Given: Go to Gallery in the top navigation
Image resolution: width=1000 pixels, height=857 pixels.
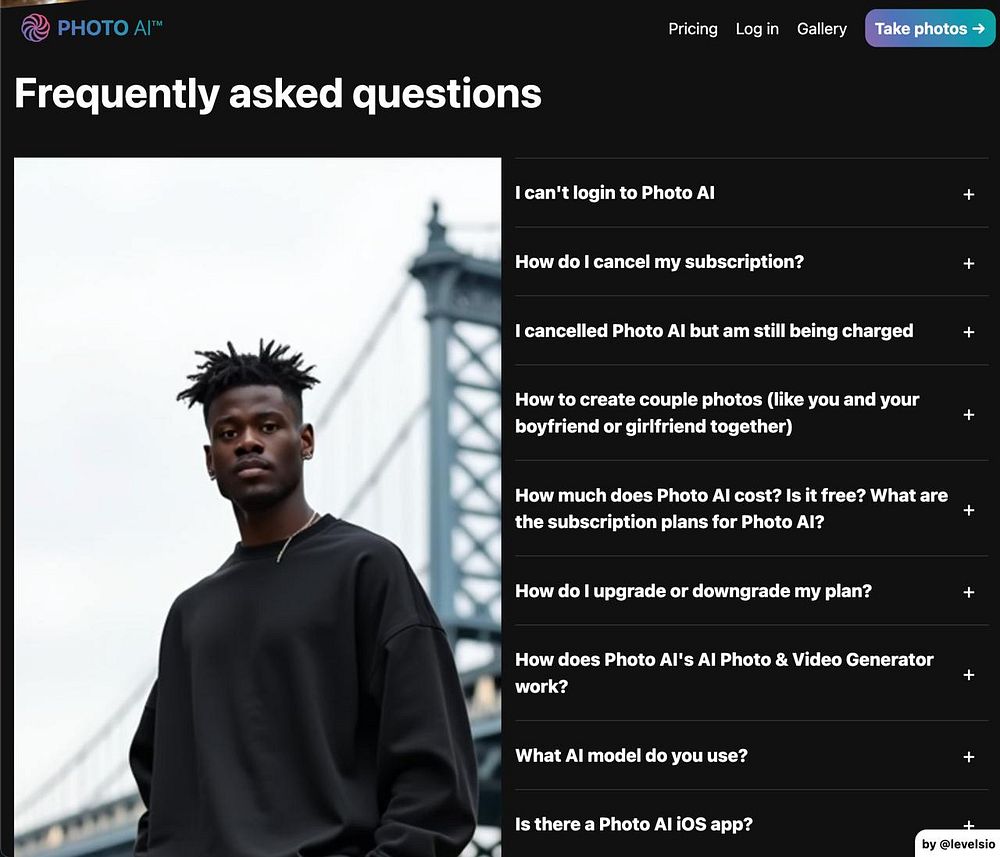Looking at the screenshot, I should click(821, 29).
